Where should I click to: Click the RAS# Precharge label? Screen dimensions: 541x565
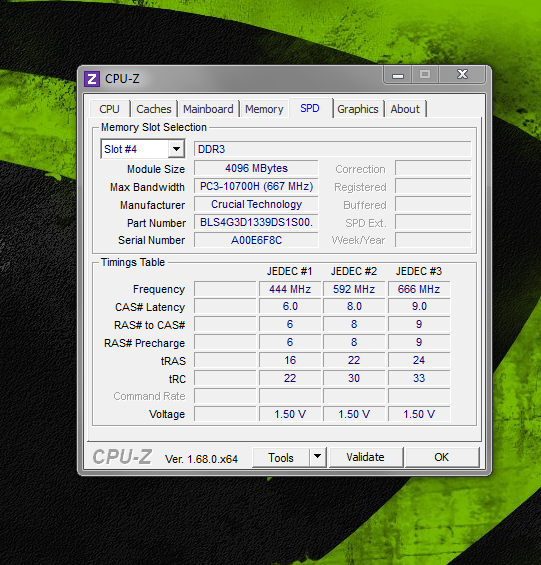[144, 343]
